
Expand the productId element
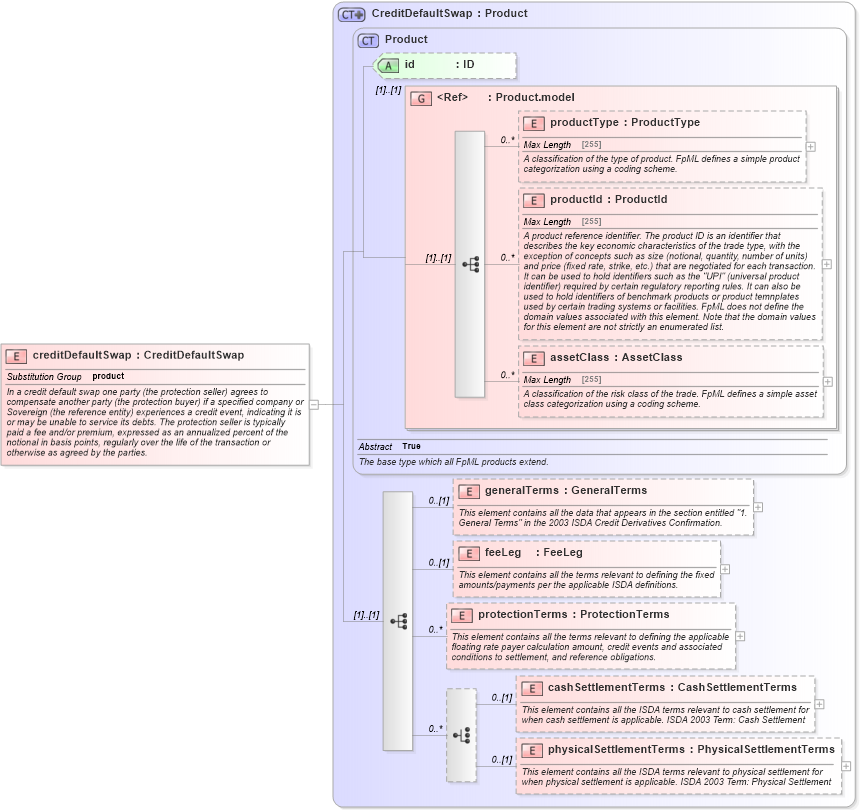827,264
